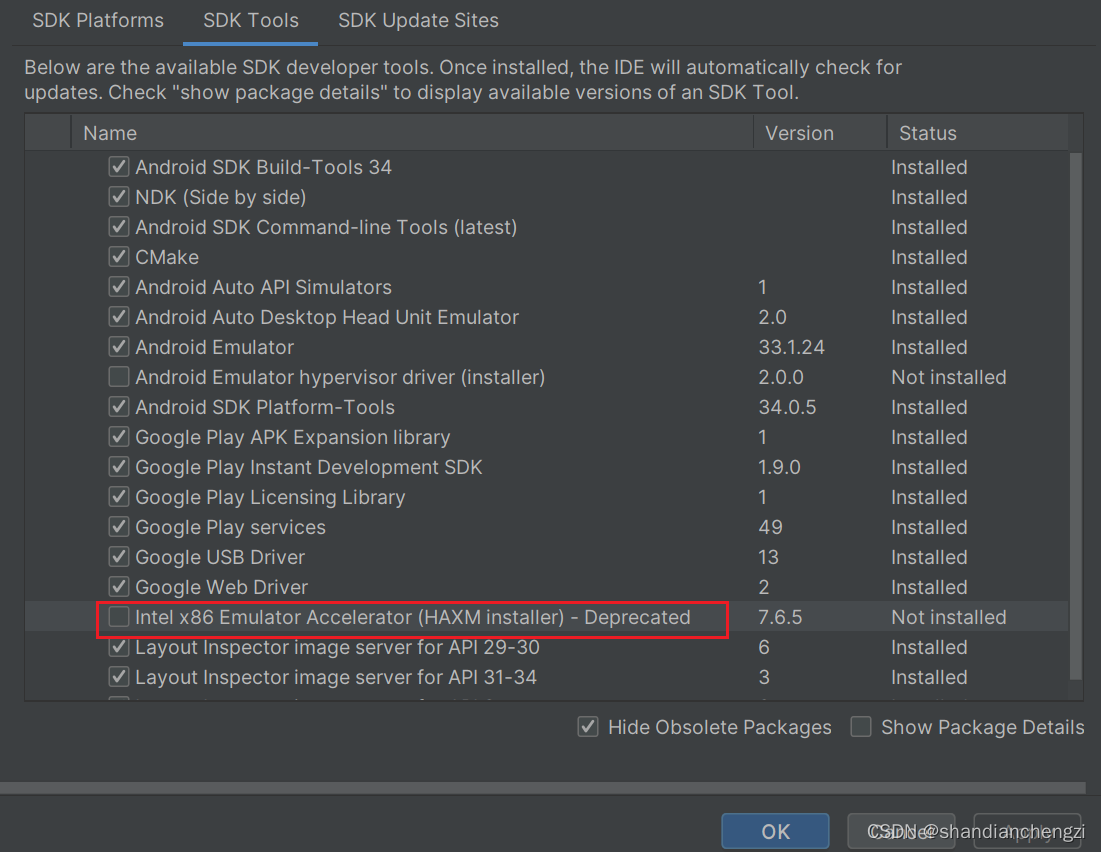Select the SDK Tools tab
Image resolution: width=1101 pixels, height=852 pixels.
pyautogui.click(x=251, y=20)
